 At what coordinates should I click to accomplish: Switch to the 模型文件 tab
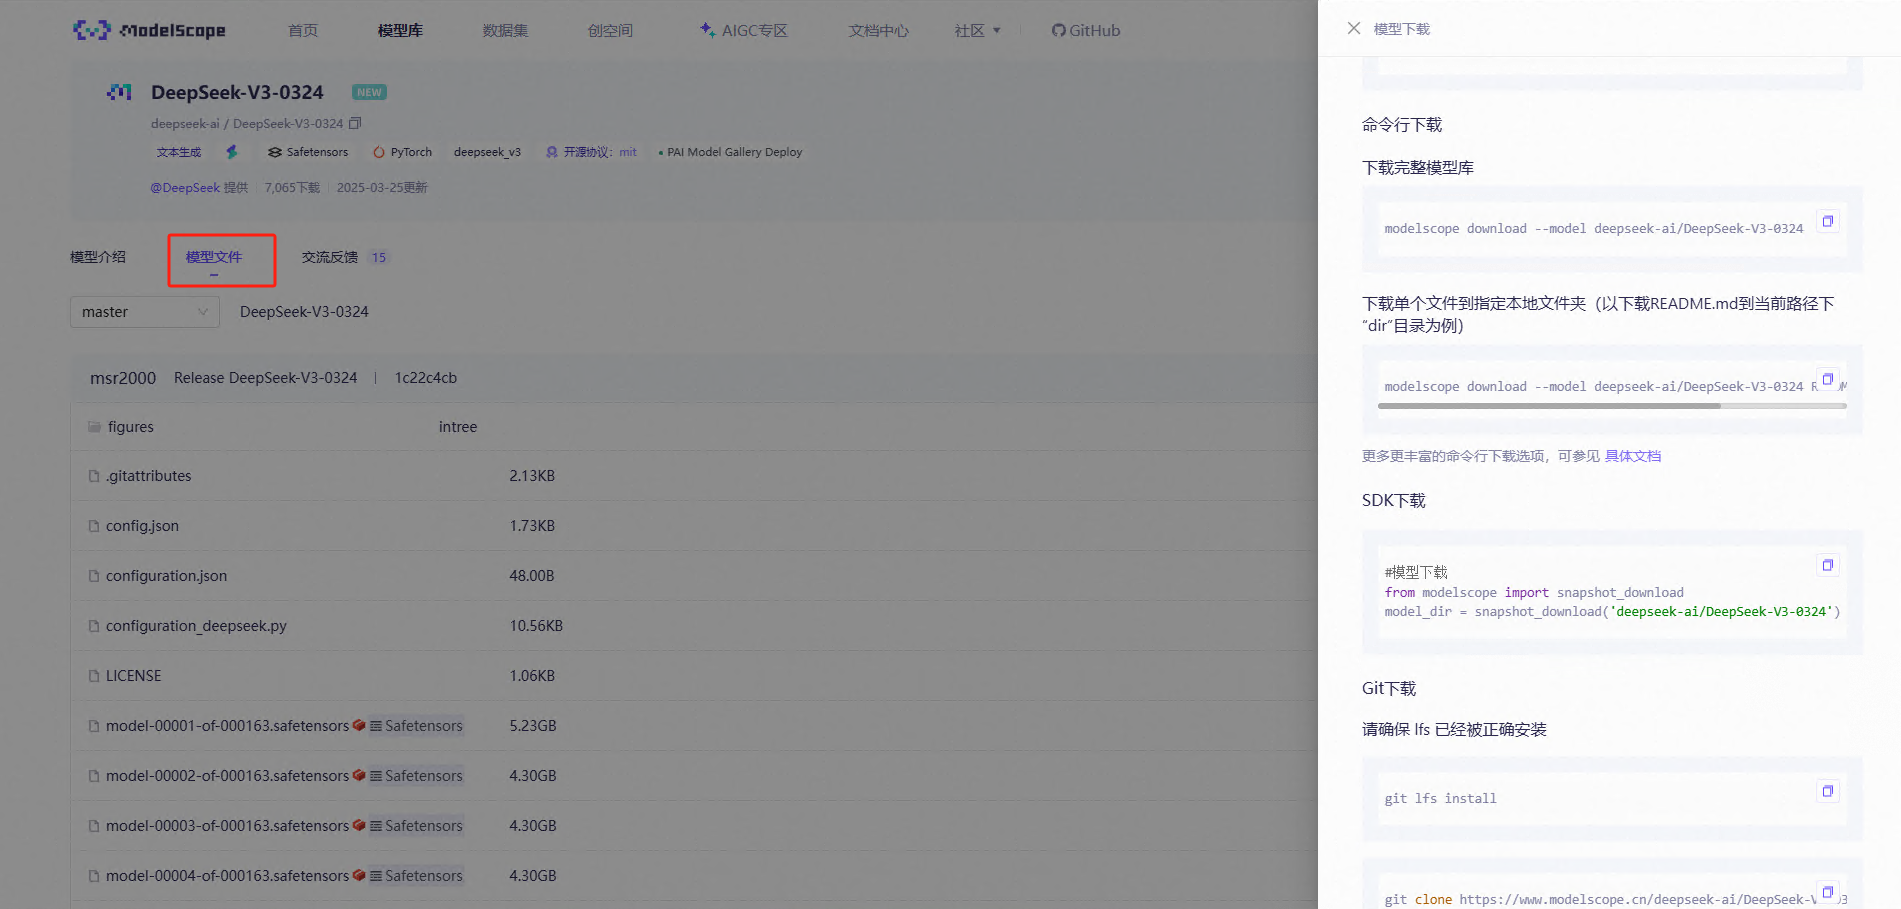[x=214, y=258]
